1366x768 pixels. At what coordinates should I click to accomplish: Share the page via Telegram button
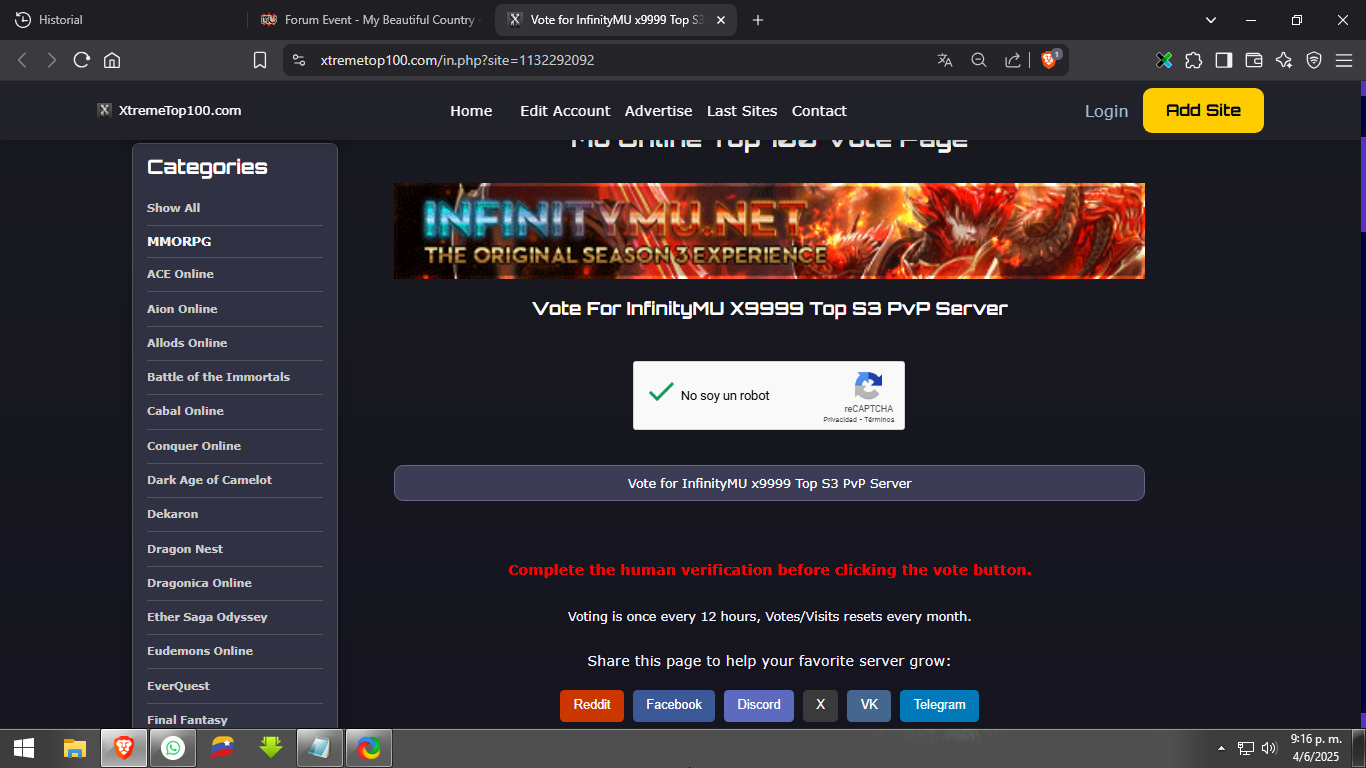coord(939,705)
